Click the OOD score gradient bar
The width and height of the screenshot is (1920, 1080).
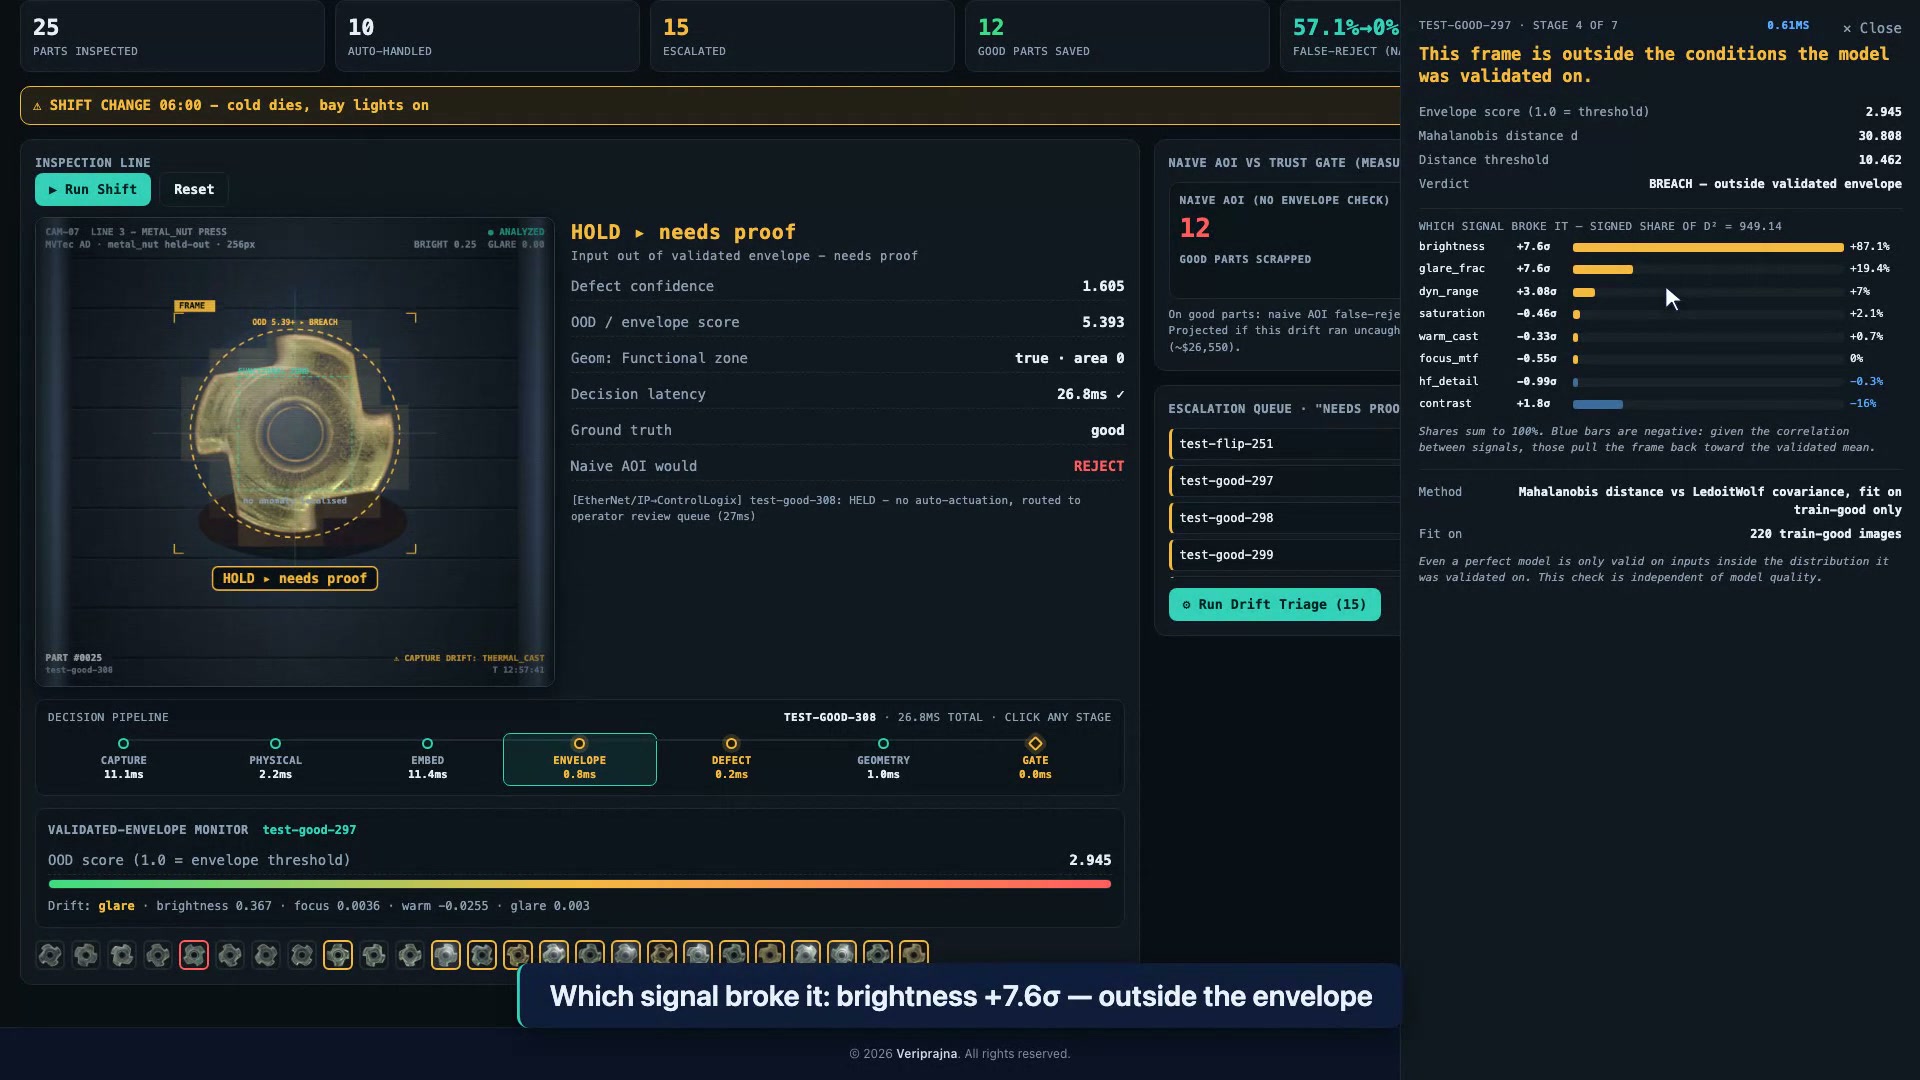click(580, 884)
